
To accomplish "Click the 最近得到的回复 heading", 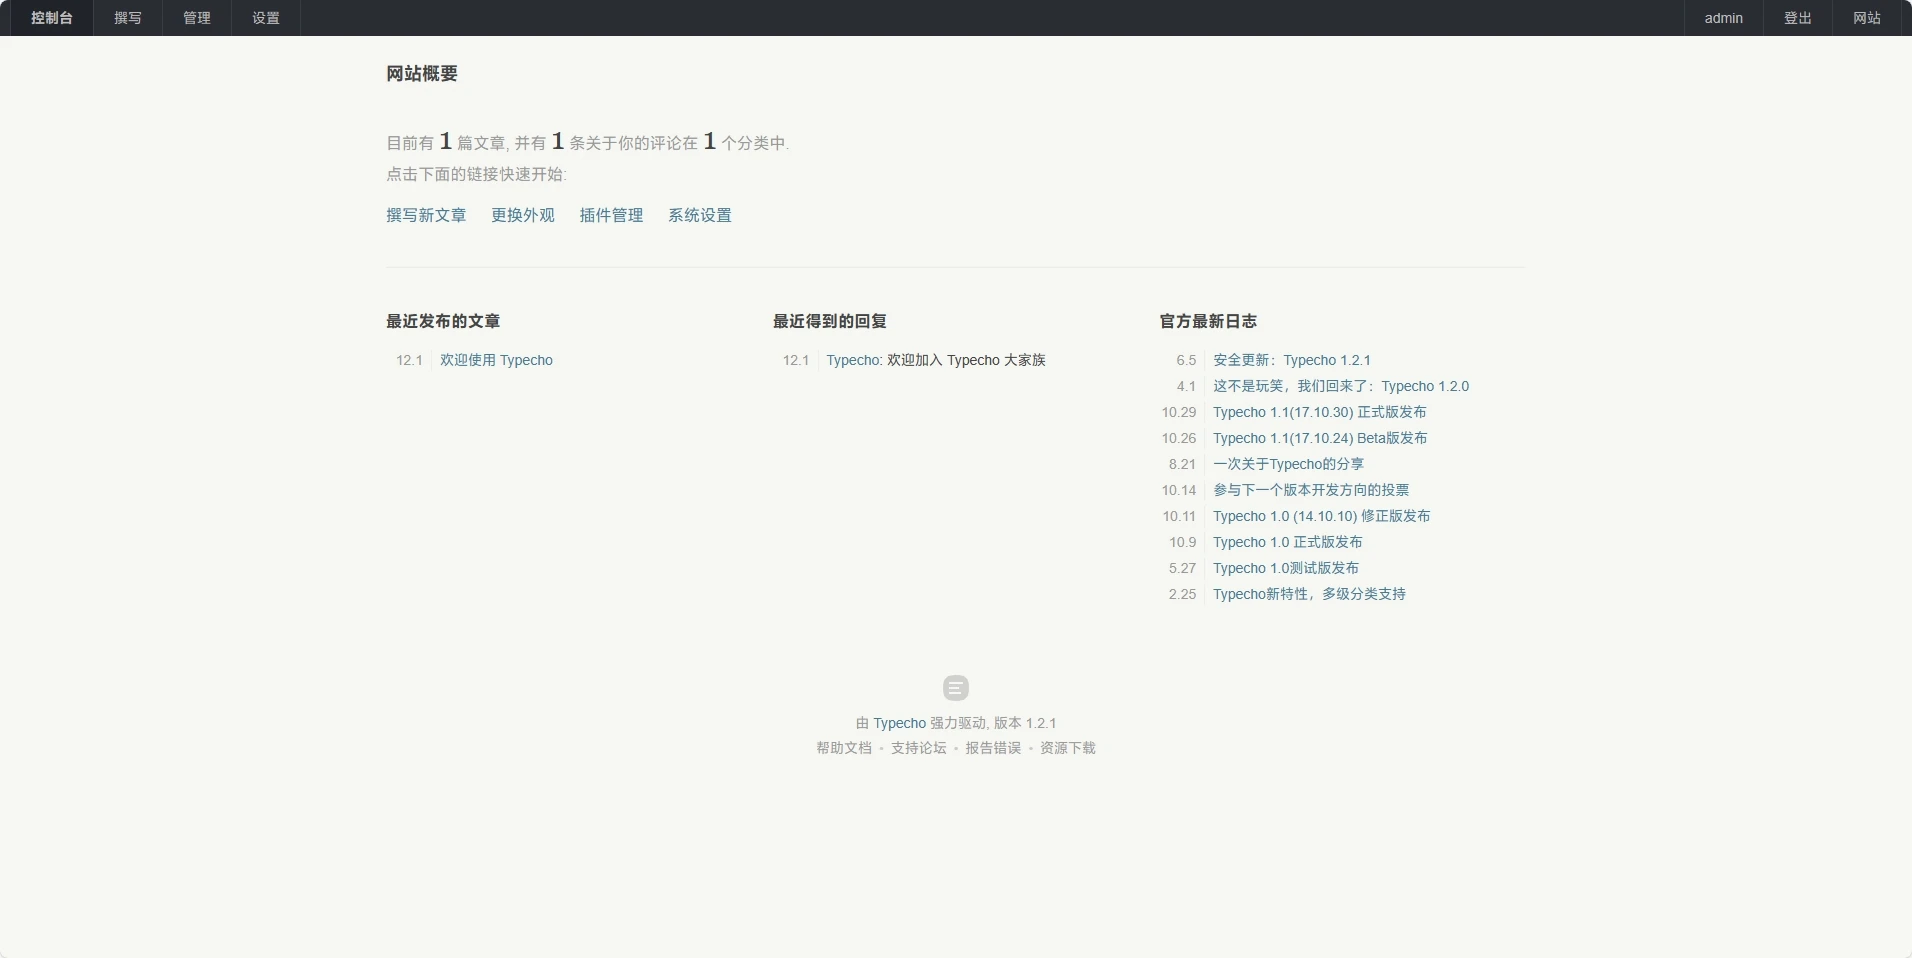I will click(830, 321).
